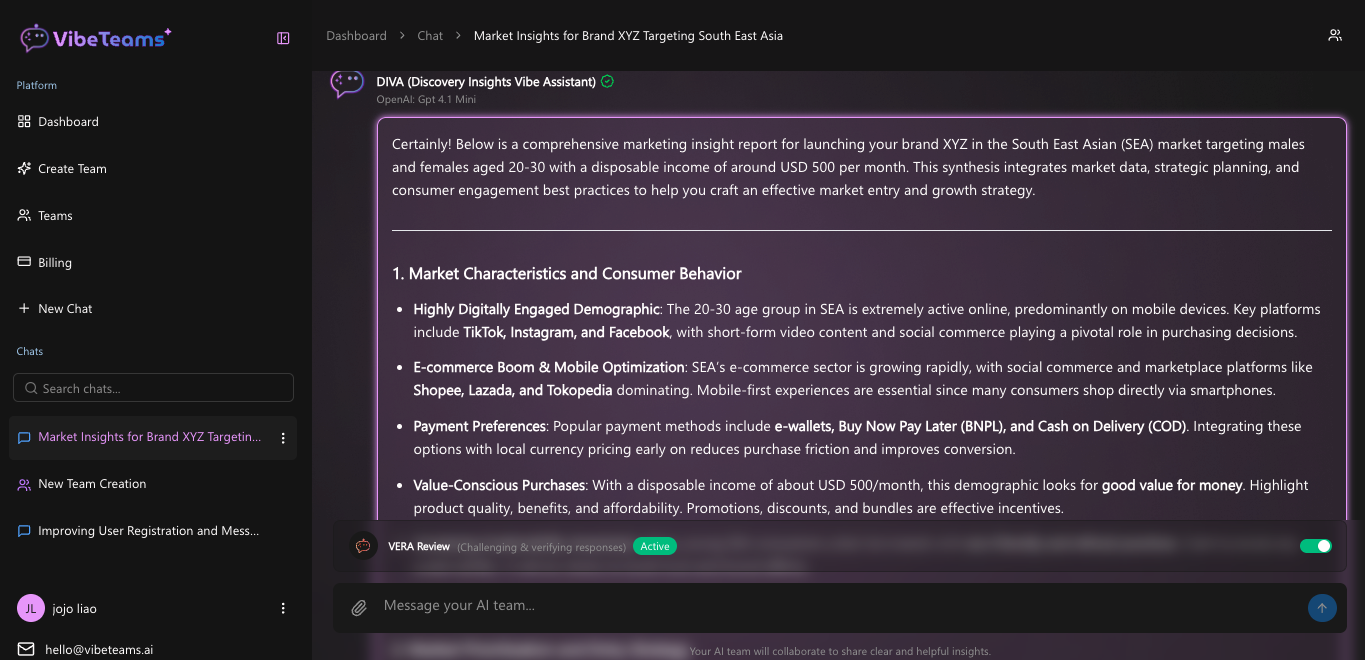Viewport: 1365px width, 660px height.
Task: Open options for Market Insights chat
Action: tap(283, 438)
